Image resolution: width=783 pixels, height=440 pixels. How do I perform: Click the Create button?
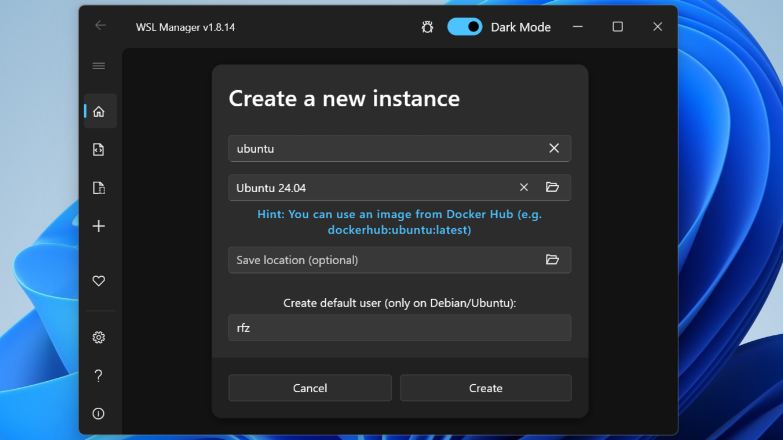(x=485, y=388)
